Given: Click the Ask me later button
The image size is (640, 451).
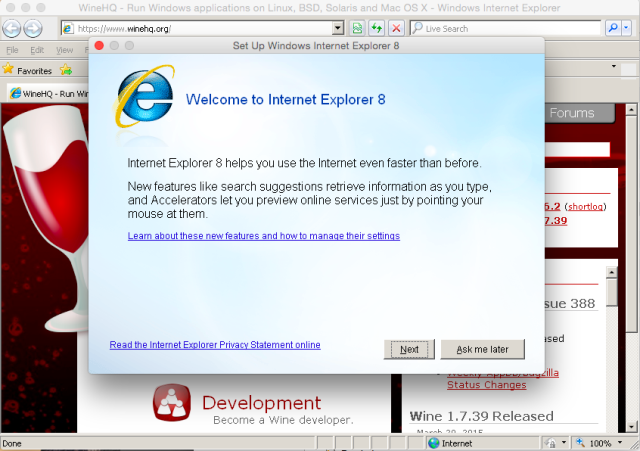Looking at the screenshot, I should 482,349.
